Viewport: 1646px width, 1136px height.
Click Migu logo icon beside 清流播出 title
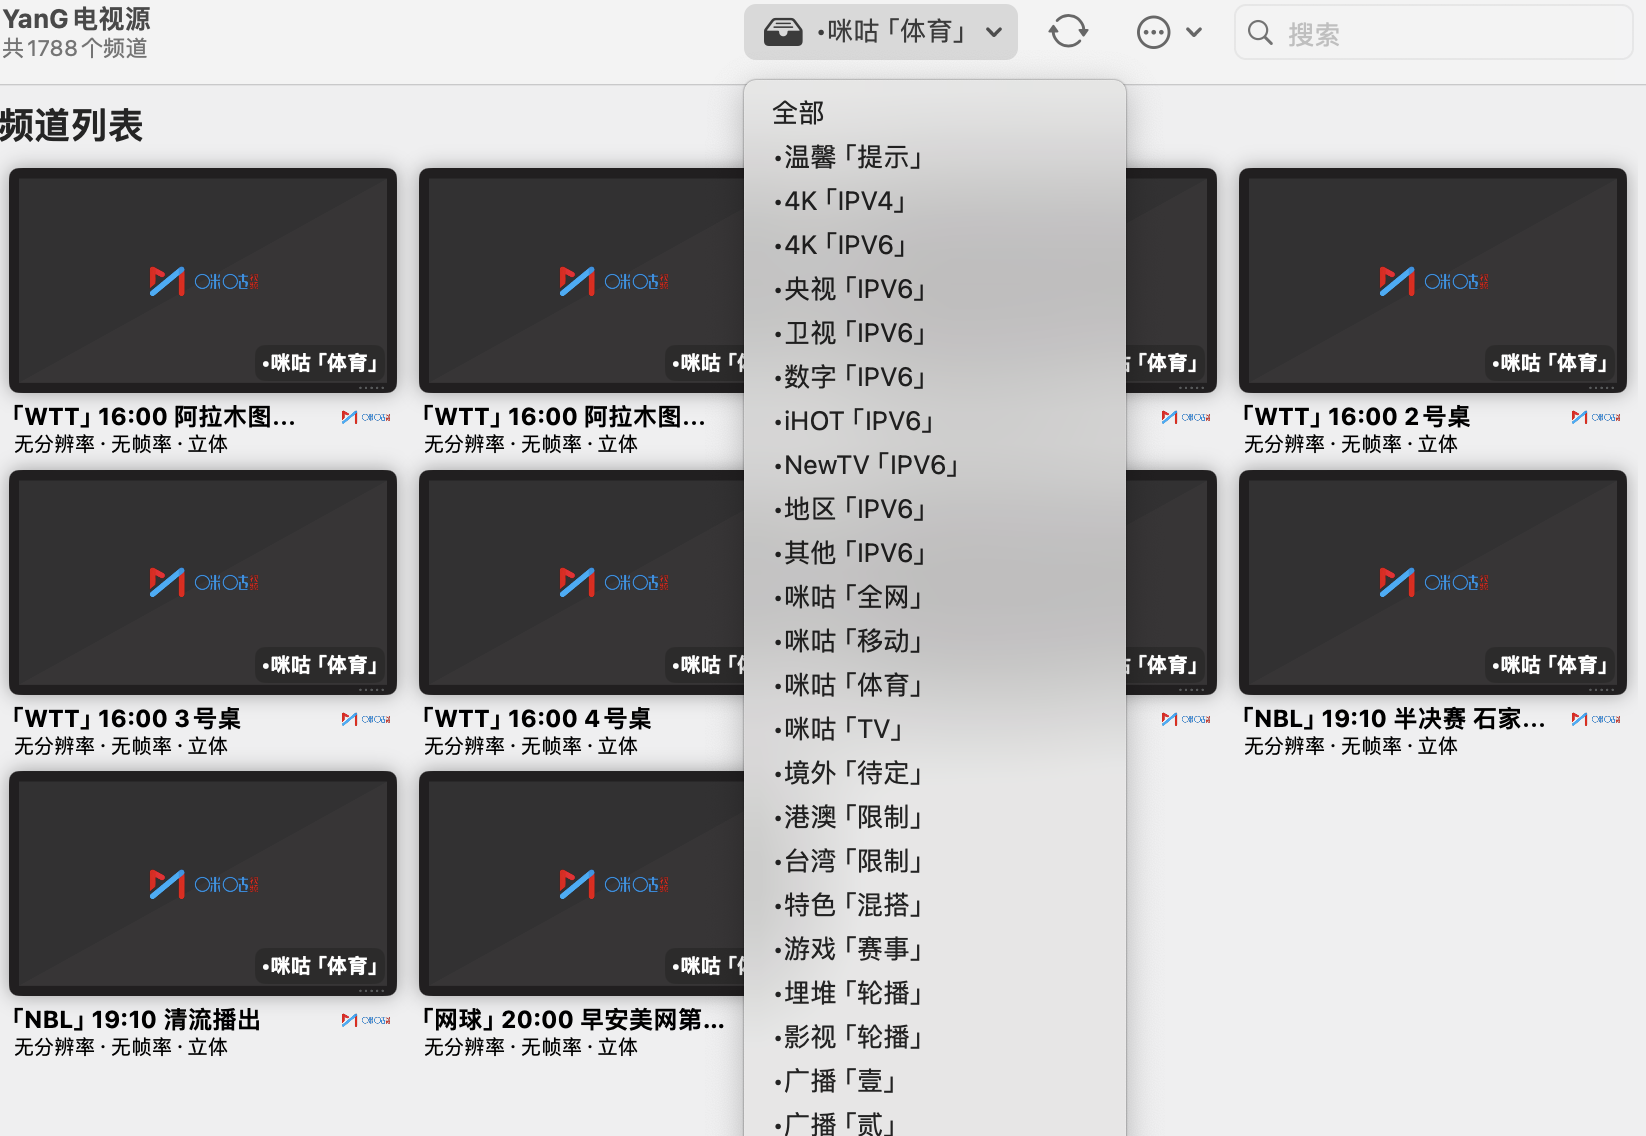tap(366, 1020)
